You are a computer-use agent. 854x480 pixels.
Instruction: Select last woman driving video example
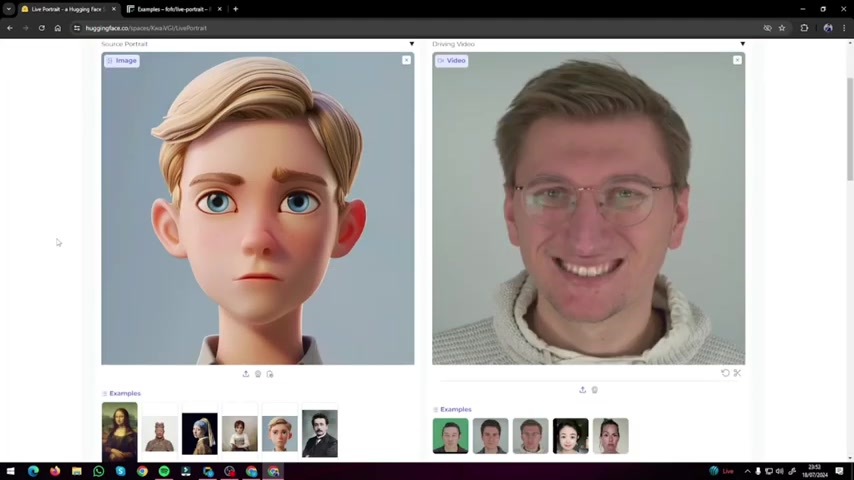coord(611,436)
